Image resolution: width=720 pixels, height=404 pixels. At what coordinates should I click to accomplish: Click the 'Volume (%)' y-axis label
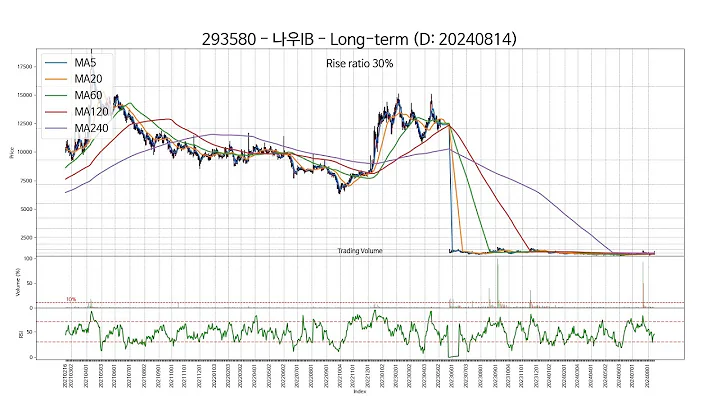(x=18, y=282)
